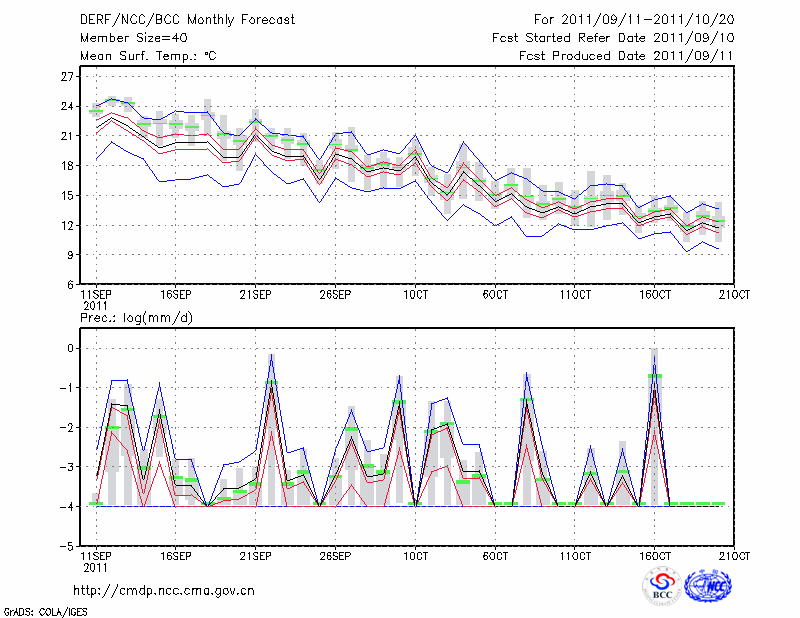Click the Prec.: log(mm/d) chart label
The image size is (800, 618).
[x=136, y=317]
